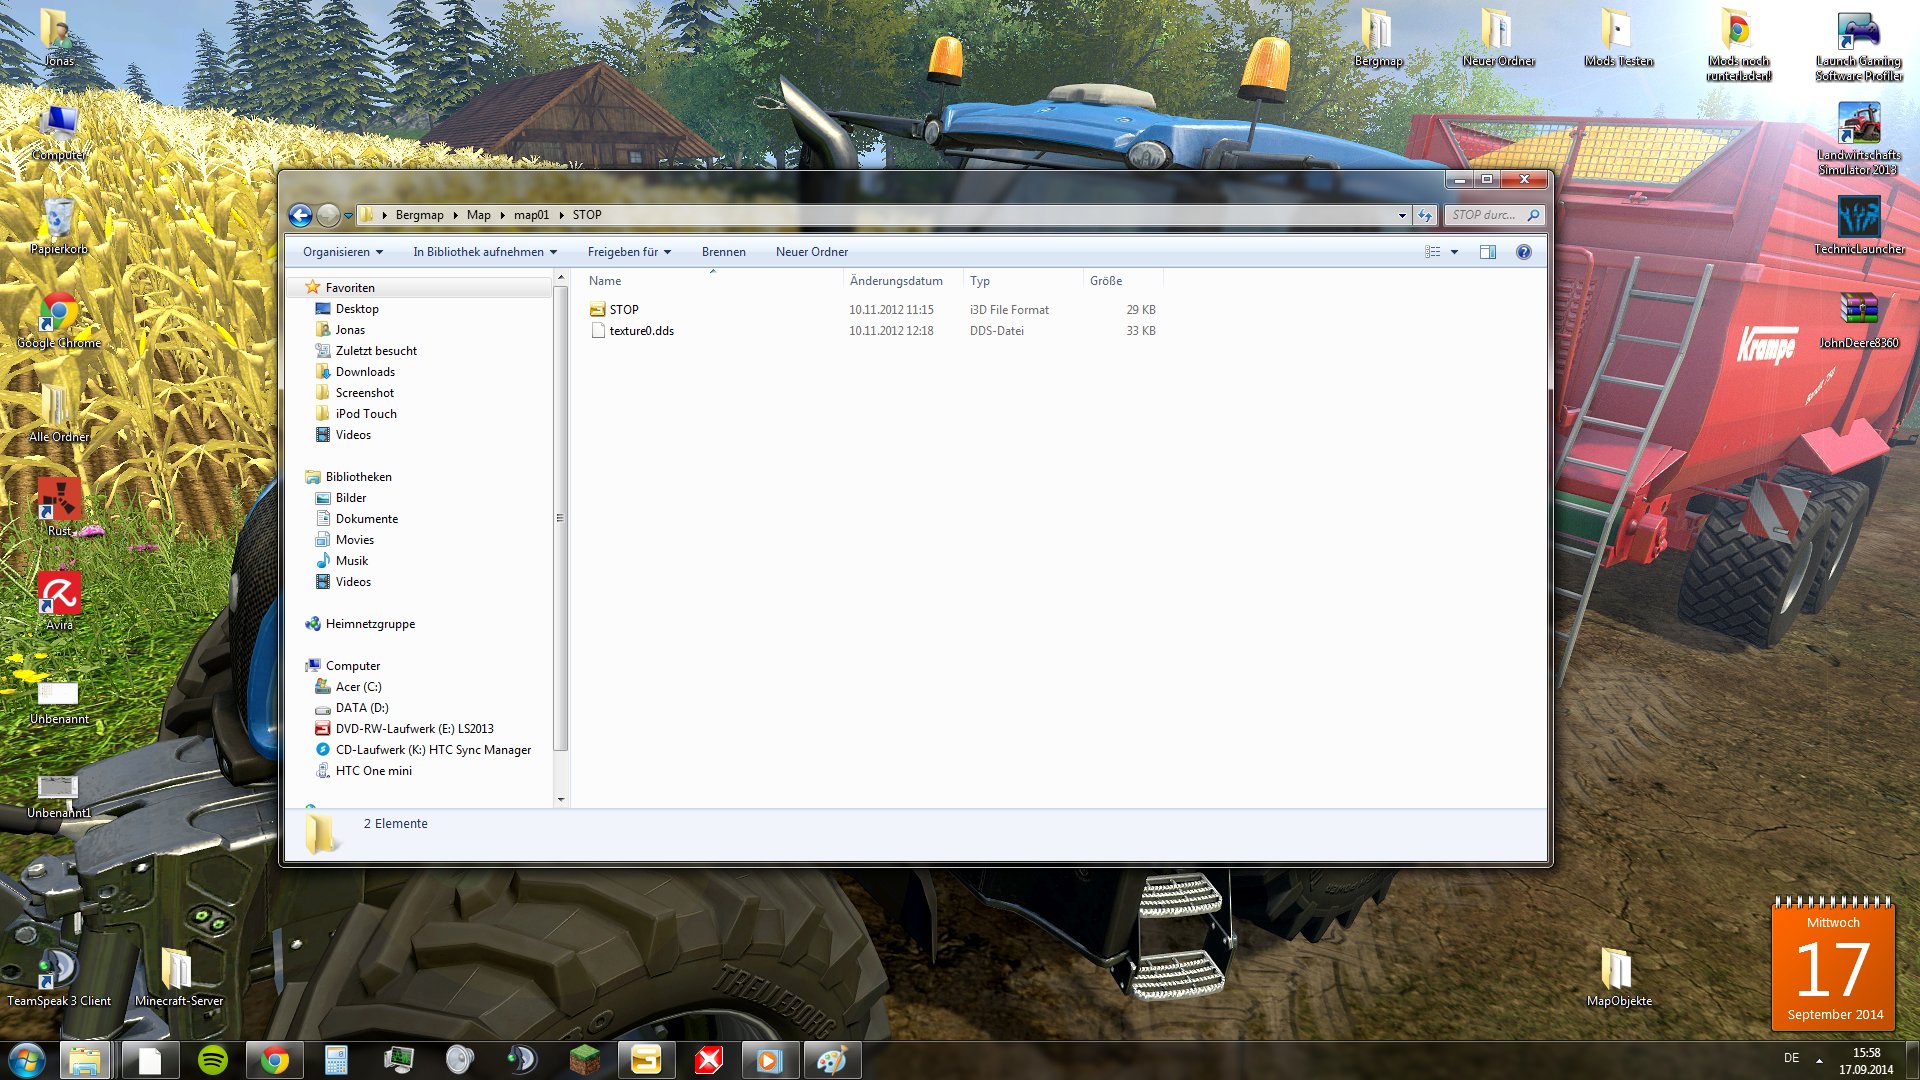The height and width of the screenshot is (1080, 1920).
Task: Expand the Freigeben für dropdown
Action: (629, 252)
